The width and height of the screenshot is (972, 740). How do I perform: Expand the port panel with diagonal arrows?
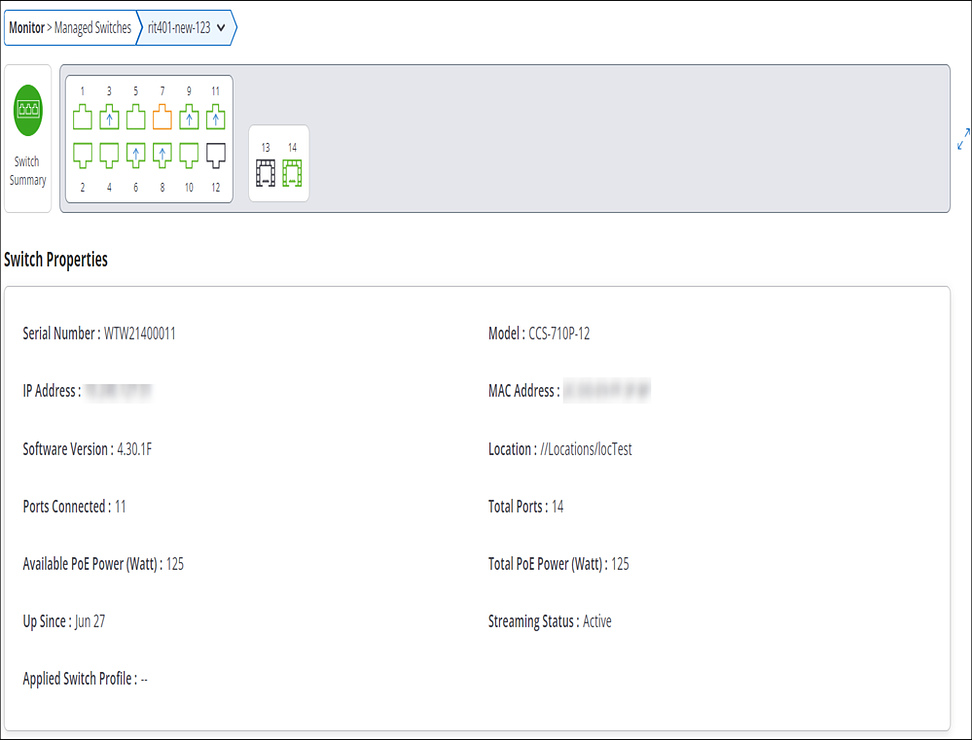point(963,139)
